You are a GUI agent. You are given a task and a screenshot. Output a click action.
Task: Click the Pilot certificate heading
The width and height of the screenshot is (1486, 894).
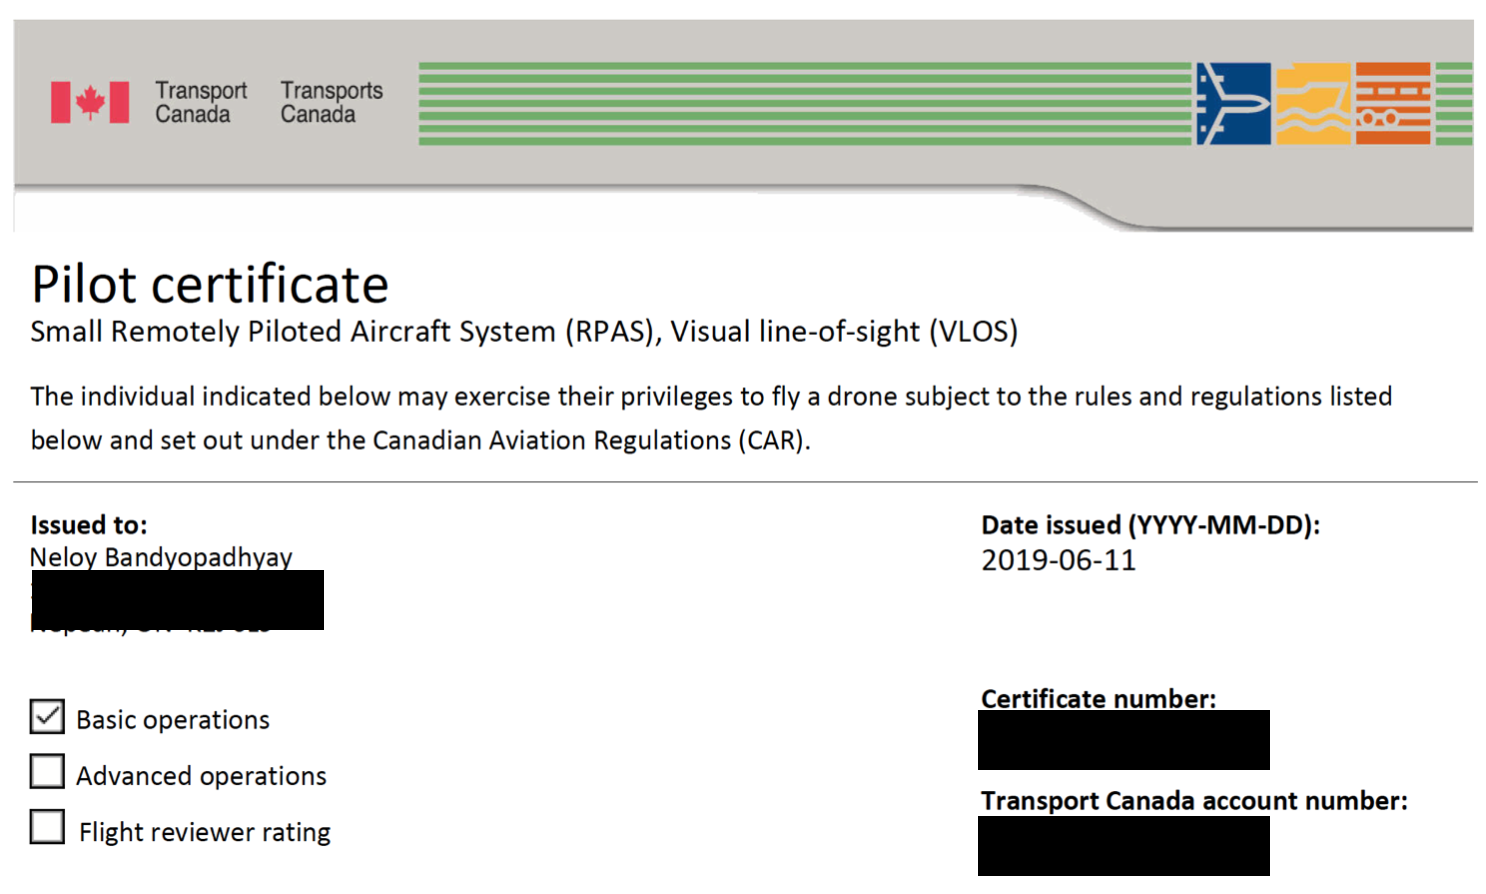click(209, 285)
